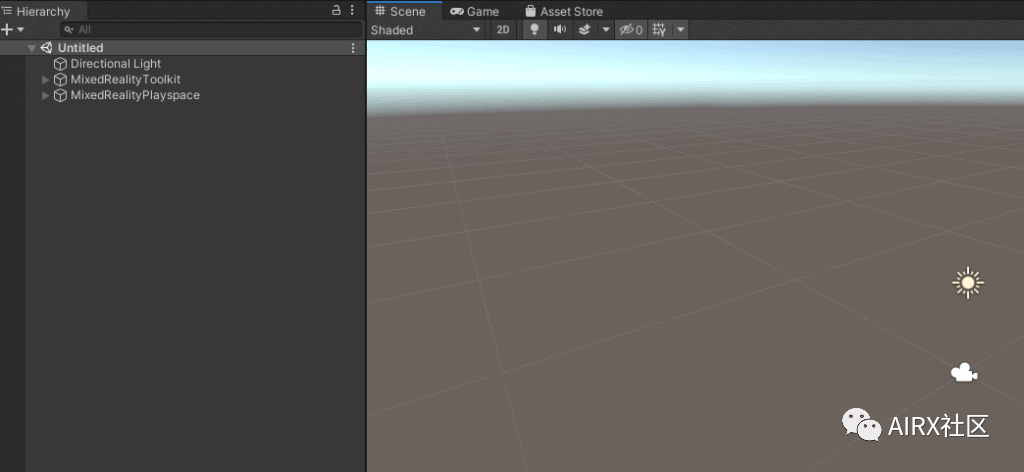
Task: Focus the Hierarchy search field
Action: 211,29
